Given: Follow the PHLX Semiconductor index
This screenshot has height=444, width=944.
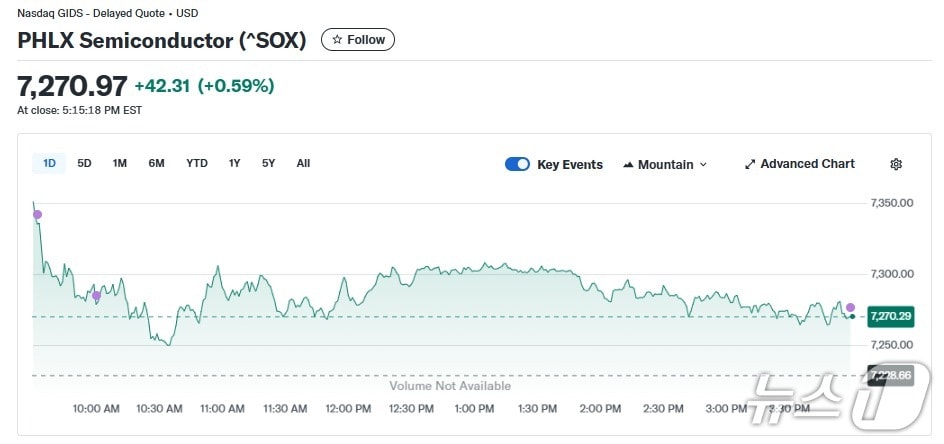Looking at the screenshot, I should coord(358,40).
